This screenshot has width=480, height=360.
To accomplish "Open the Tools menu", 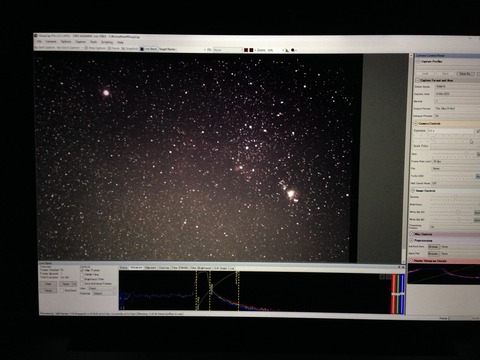I will click(93, 42).
